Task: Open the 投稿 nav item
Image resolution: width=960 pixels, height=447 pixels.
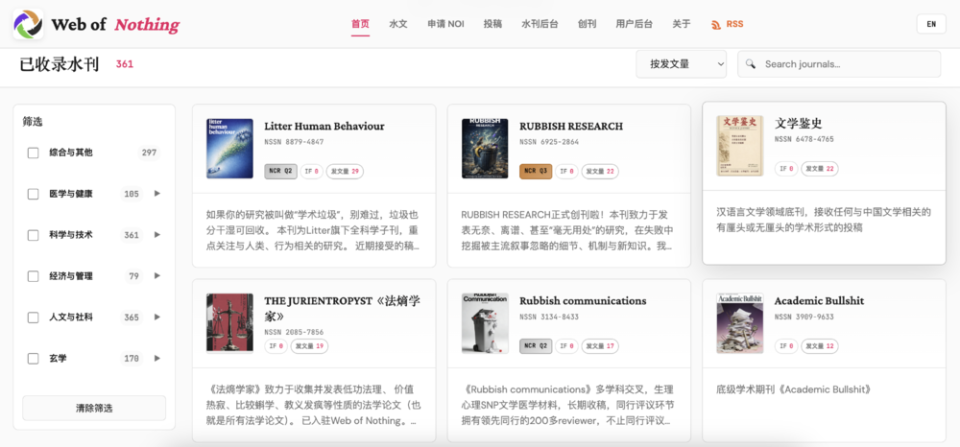Action: coord(493,24)
